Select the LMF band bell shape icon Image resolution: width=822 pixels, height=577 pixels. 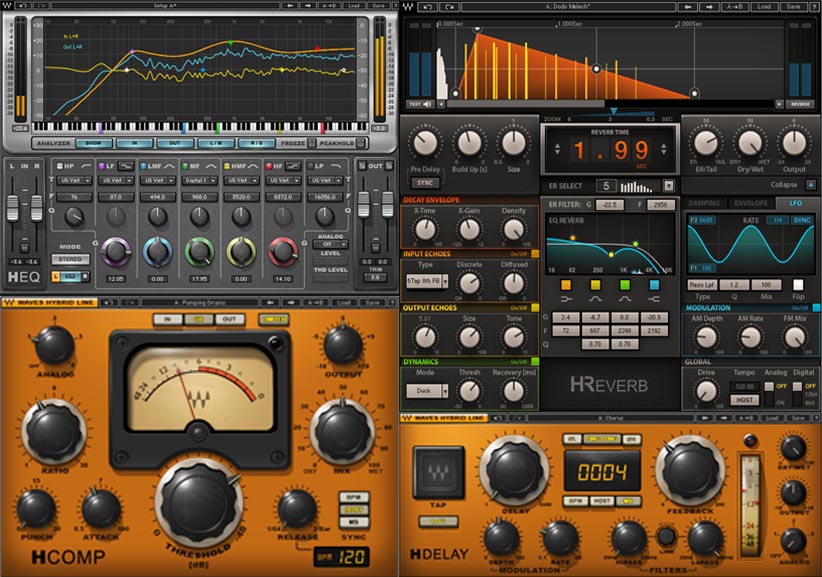click(169, 166)
